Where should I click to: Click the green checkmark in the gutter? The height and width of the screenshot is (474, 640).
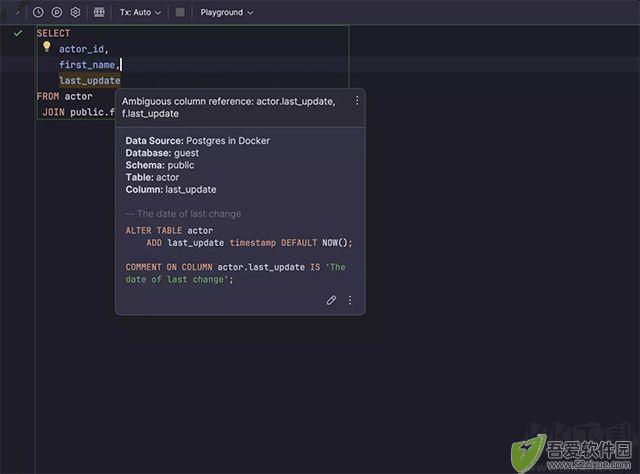18,33
